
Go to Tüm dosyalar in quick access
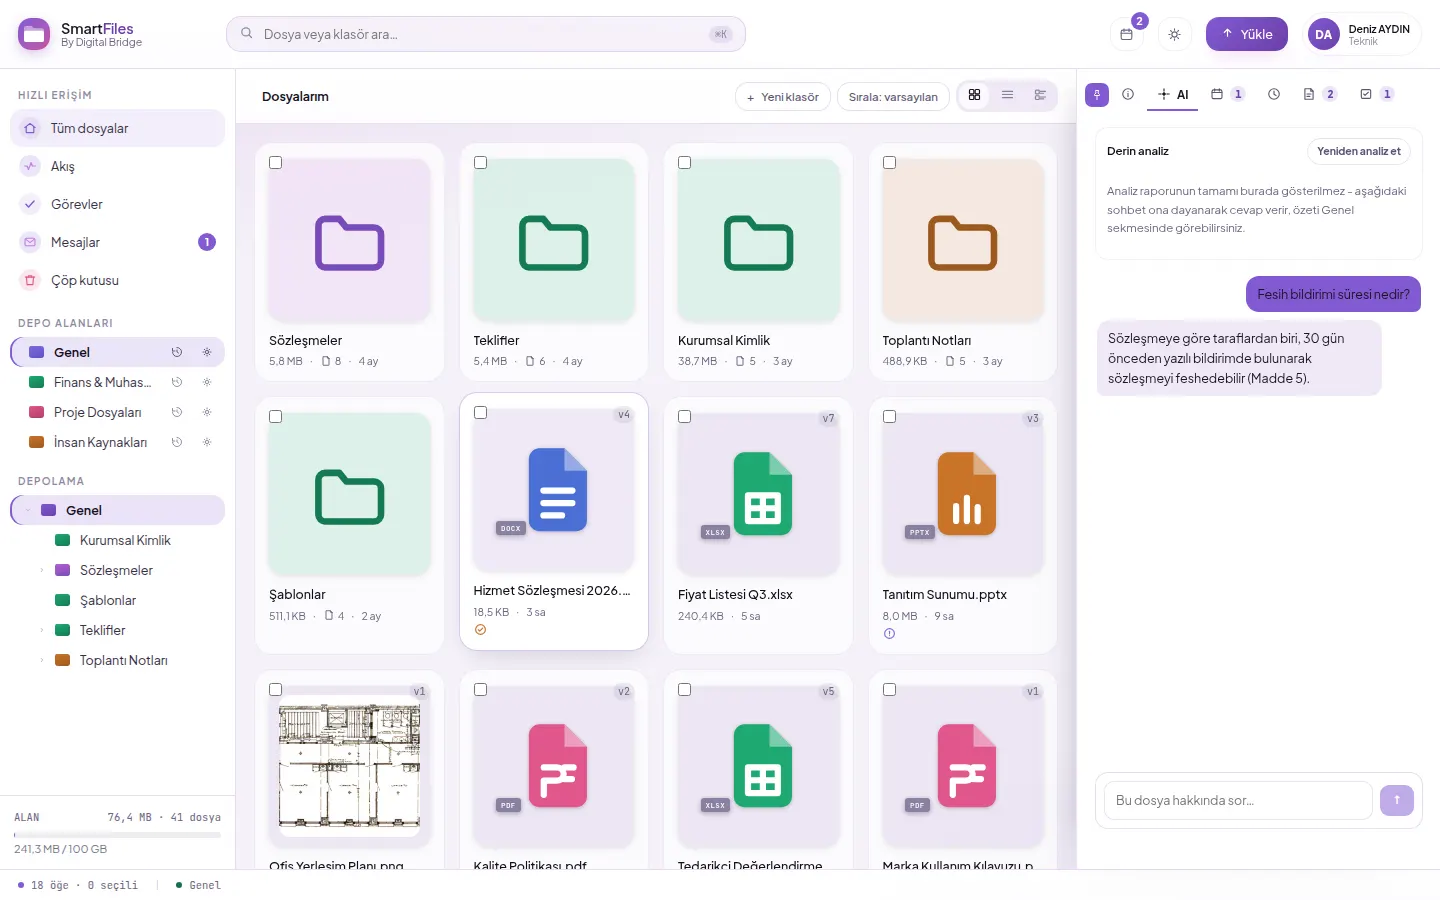(x=117, y=128)
